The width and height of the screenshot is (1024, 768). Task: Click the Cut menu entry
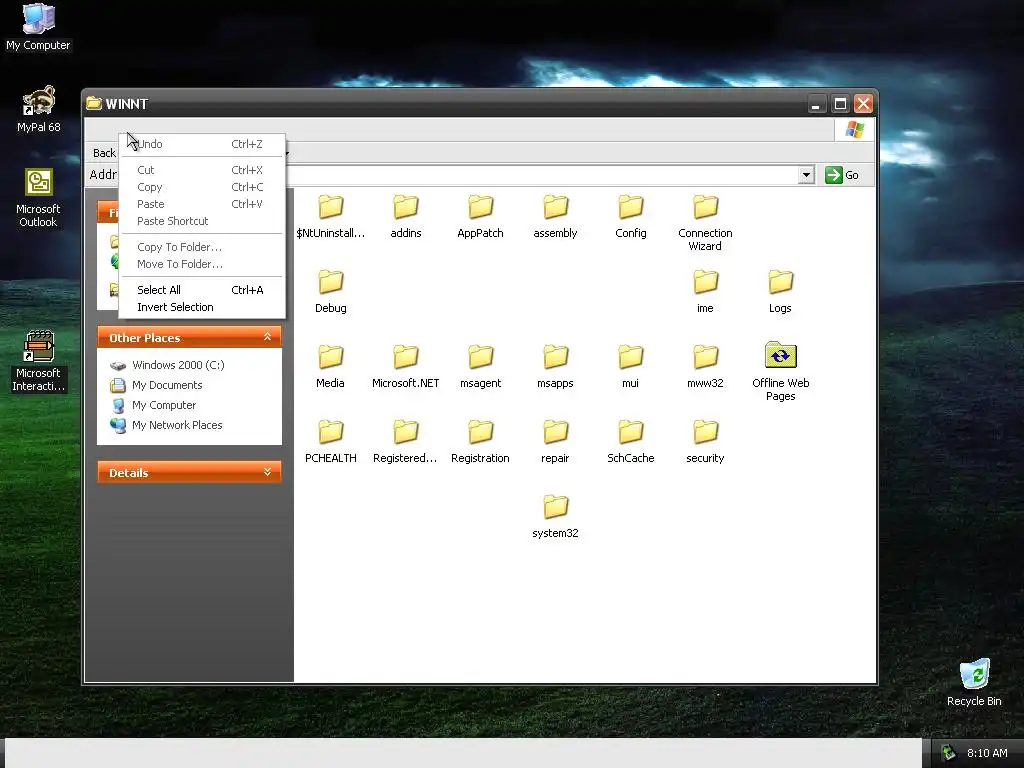(x=202, y=170)
